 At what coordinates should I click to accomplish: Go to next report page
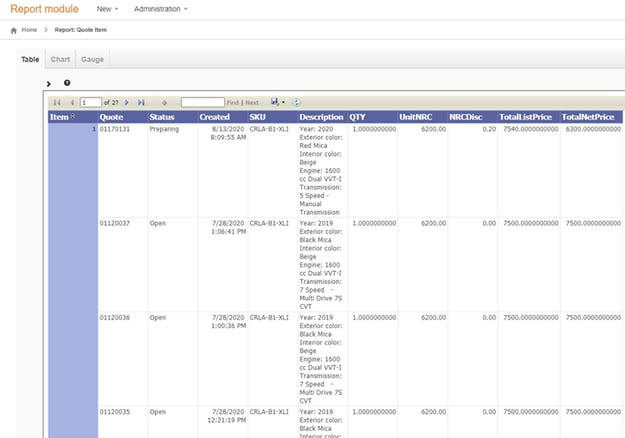[x=126, y=102]
